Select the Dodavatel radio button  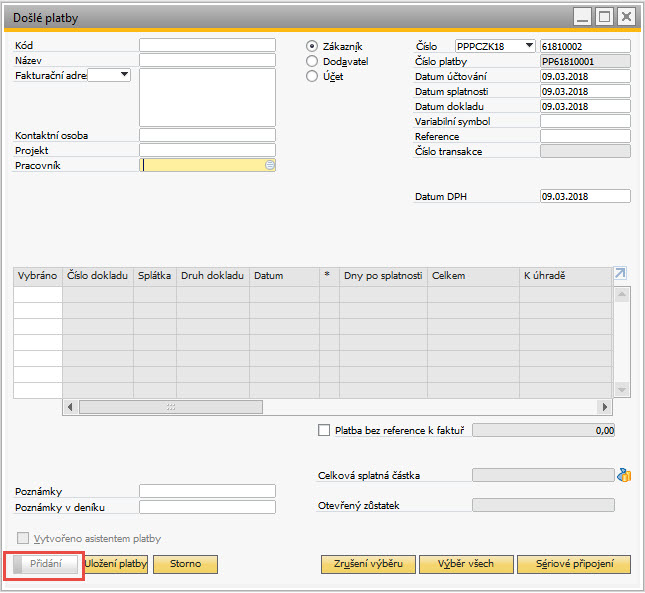point(312,61)
